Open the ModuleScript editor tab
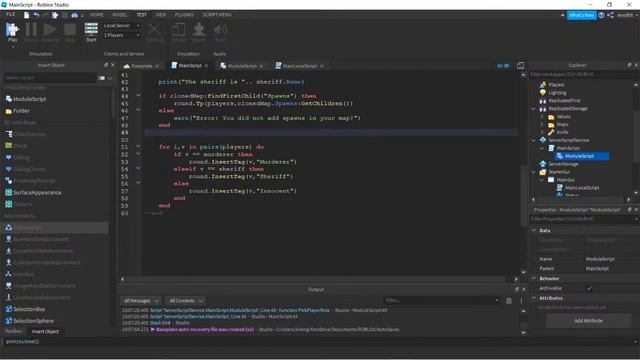The image size is (640, 360). tap(242, 66)
